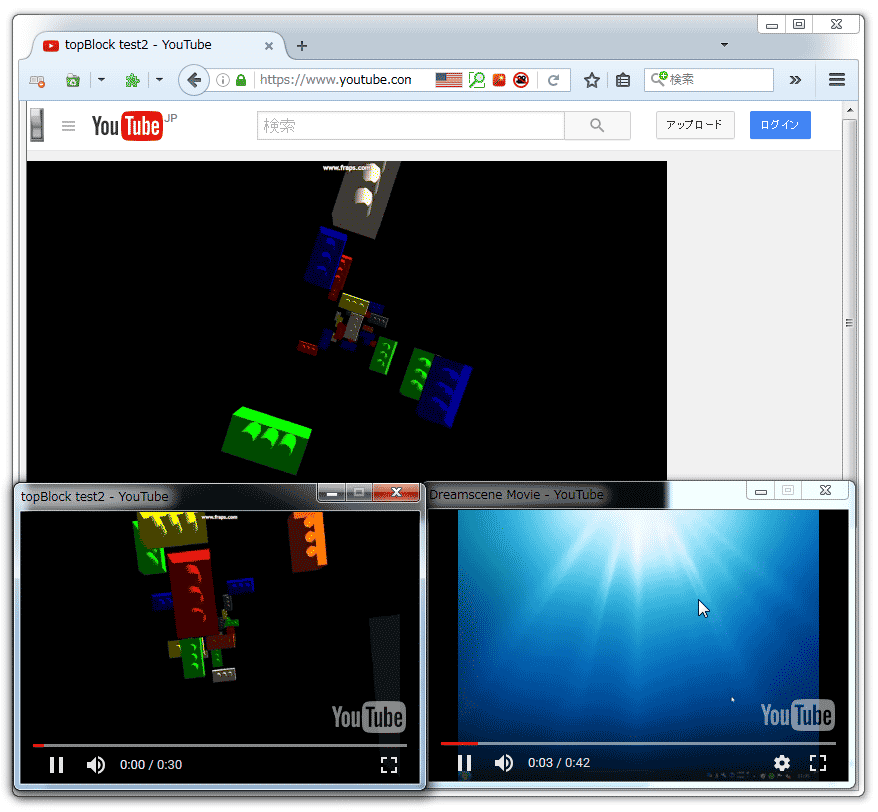Seek on the topBlock test2 video progress bar
This screenshot has height=812, width=878.
pyautogui.click(x=220, y=745)
